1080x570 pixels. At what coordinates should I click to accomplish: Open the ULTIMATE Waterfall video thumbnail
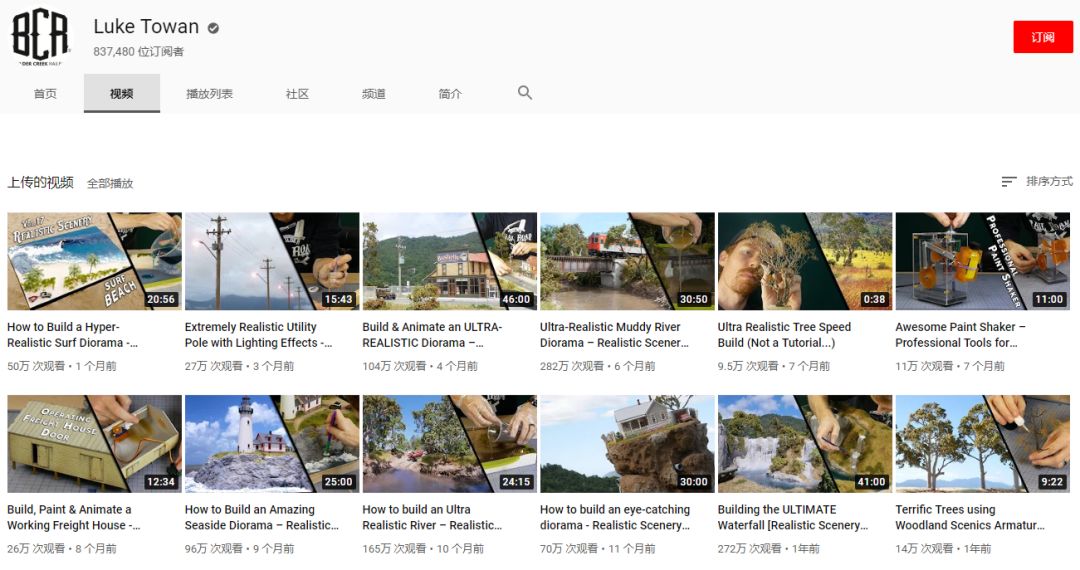coord(805,443)
